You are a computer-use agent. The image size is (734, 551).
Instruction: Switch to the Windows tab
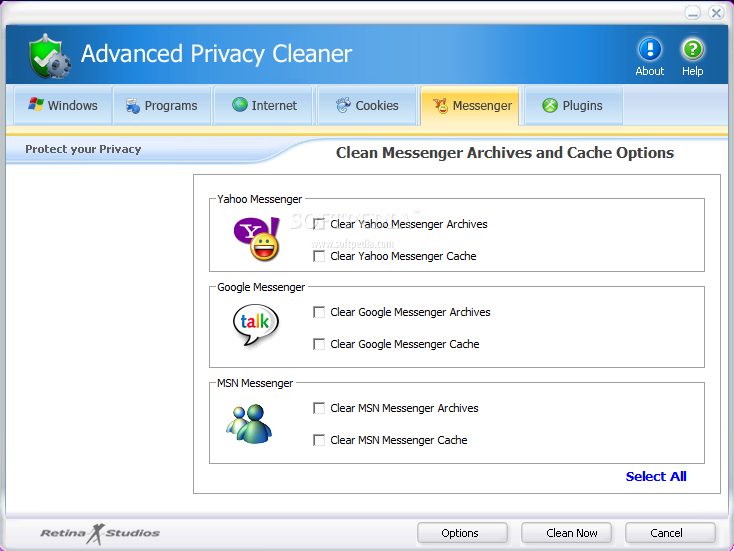(x=63, y=105)
